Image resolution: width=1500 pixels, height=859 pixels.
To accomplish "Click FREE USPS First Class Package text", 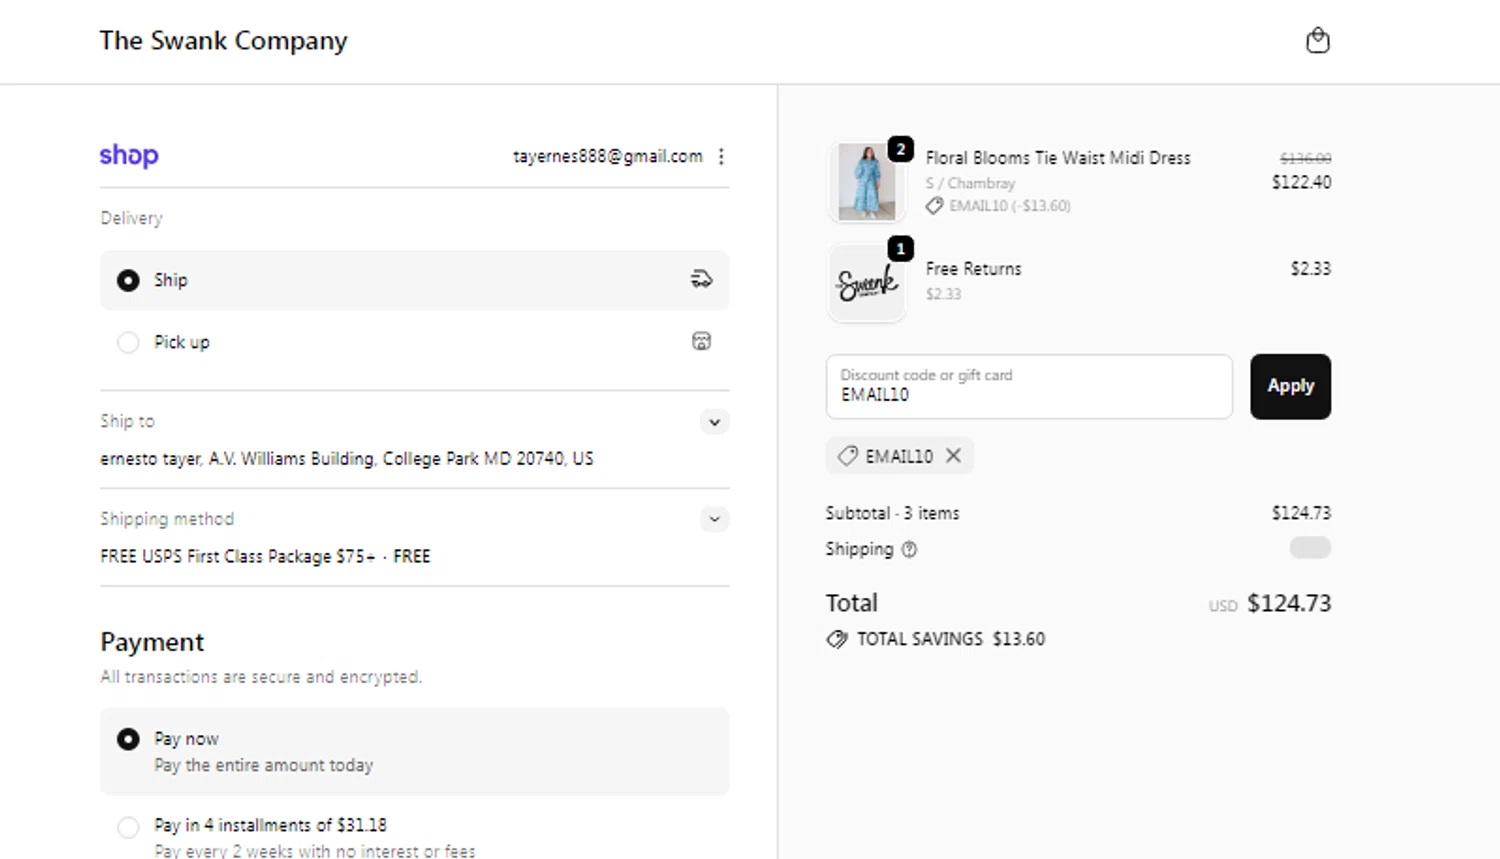I will (x=265, y=556).
